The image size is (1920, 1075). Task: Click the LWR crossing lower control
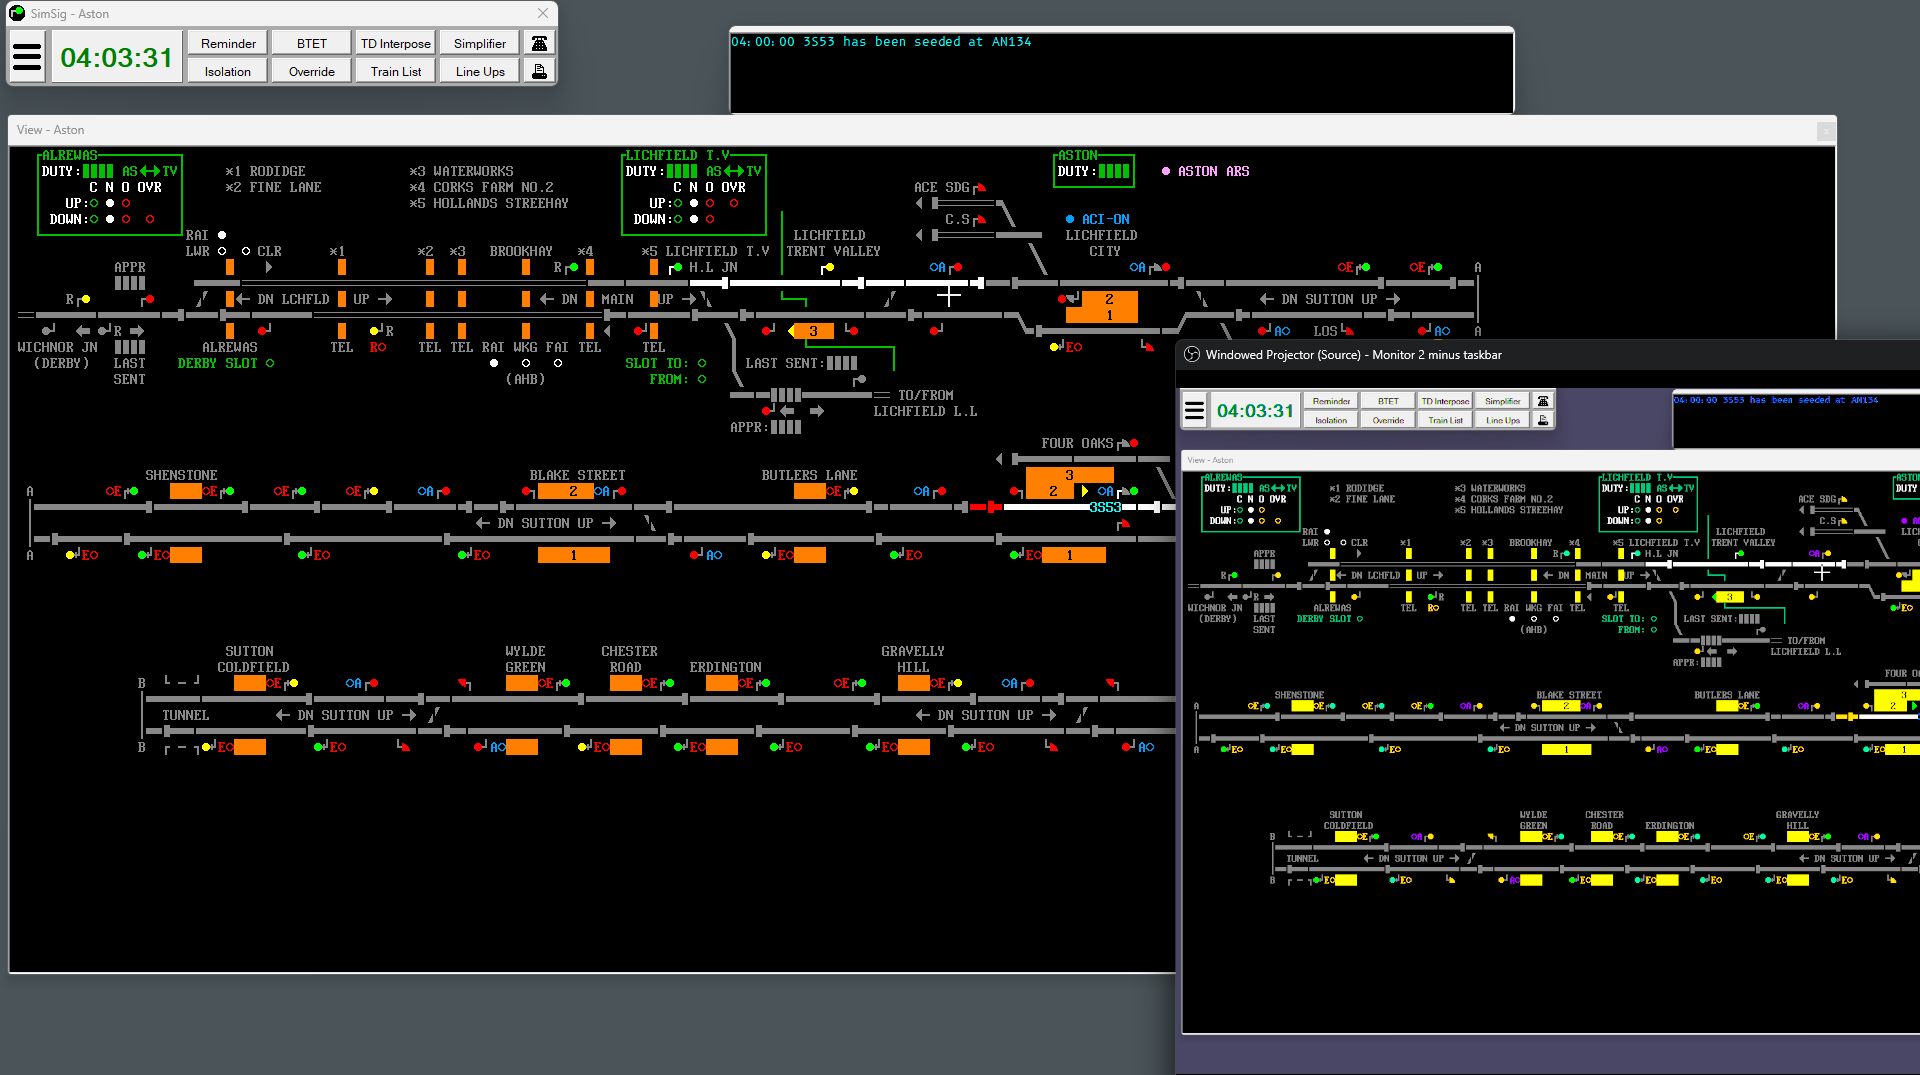[x=222, y=251]
